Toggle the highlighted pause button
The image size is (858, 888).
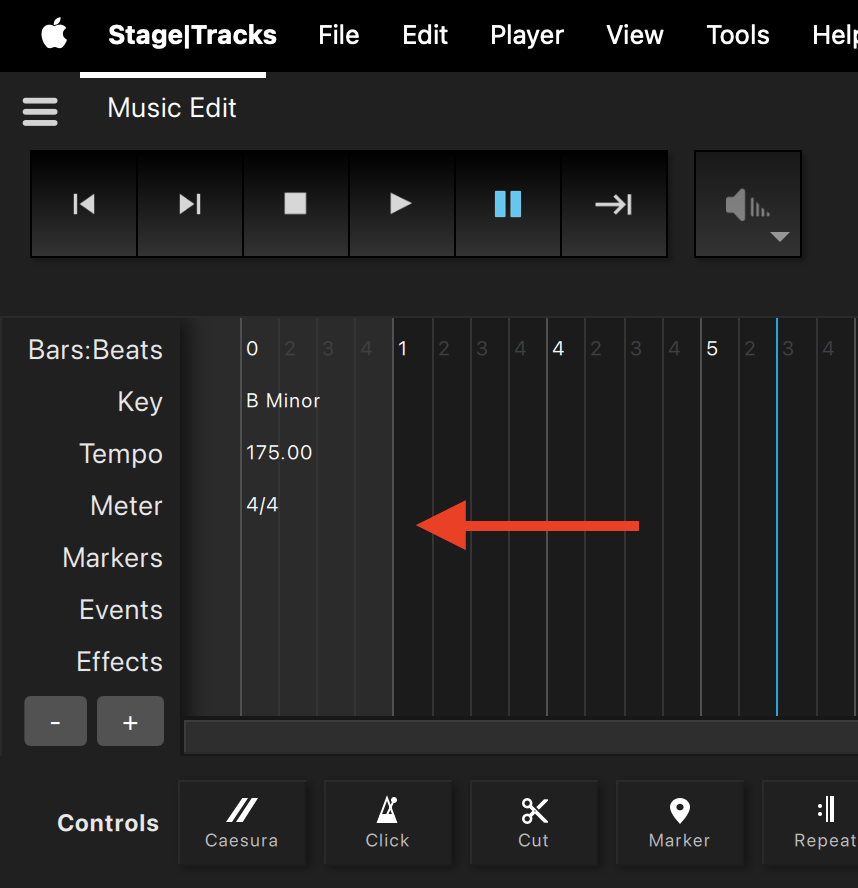508,204
